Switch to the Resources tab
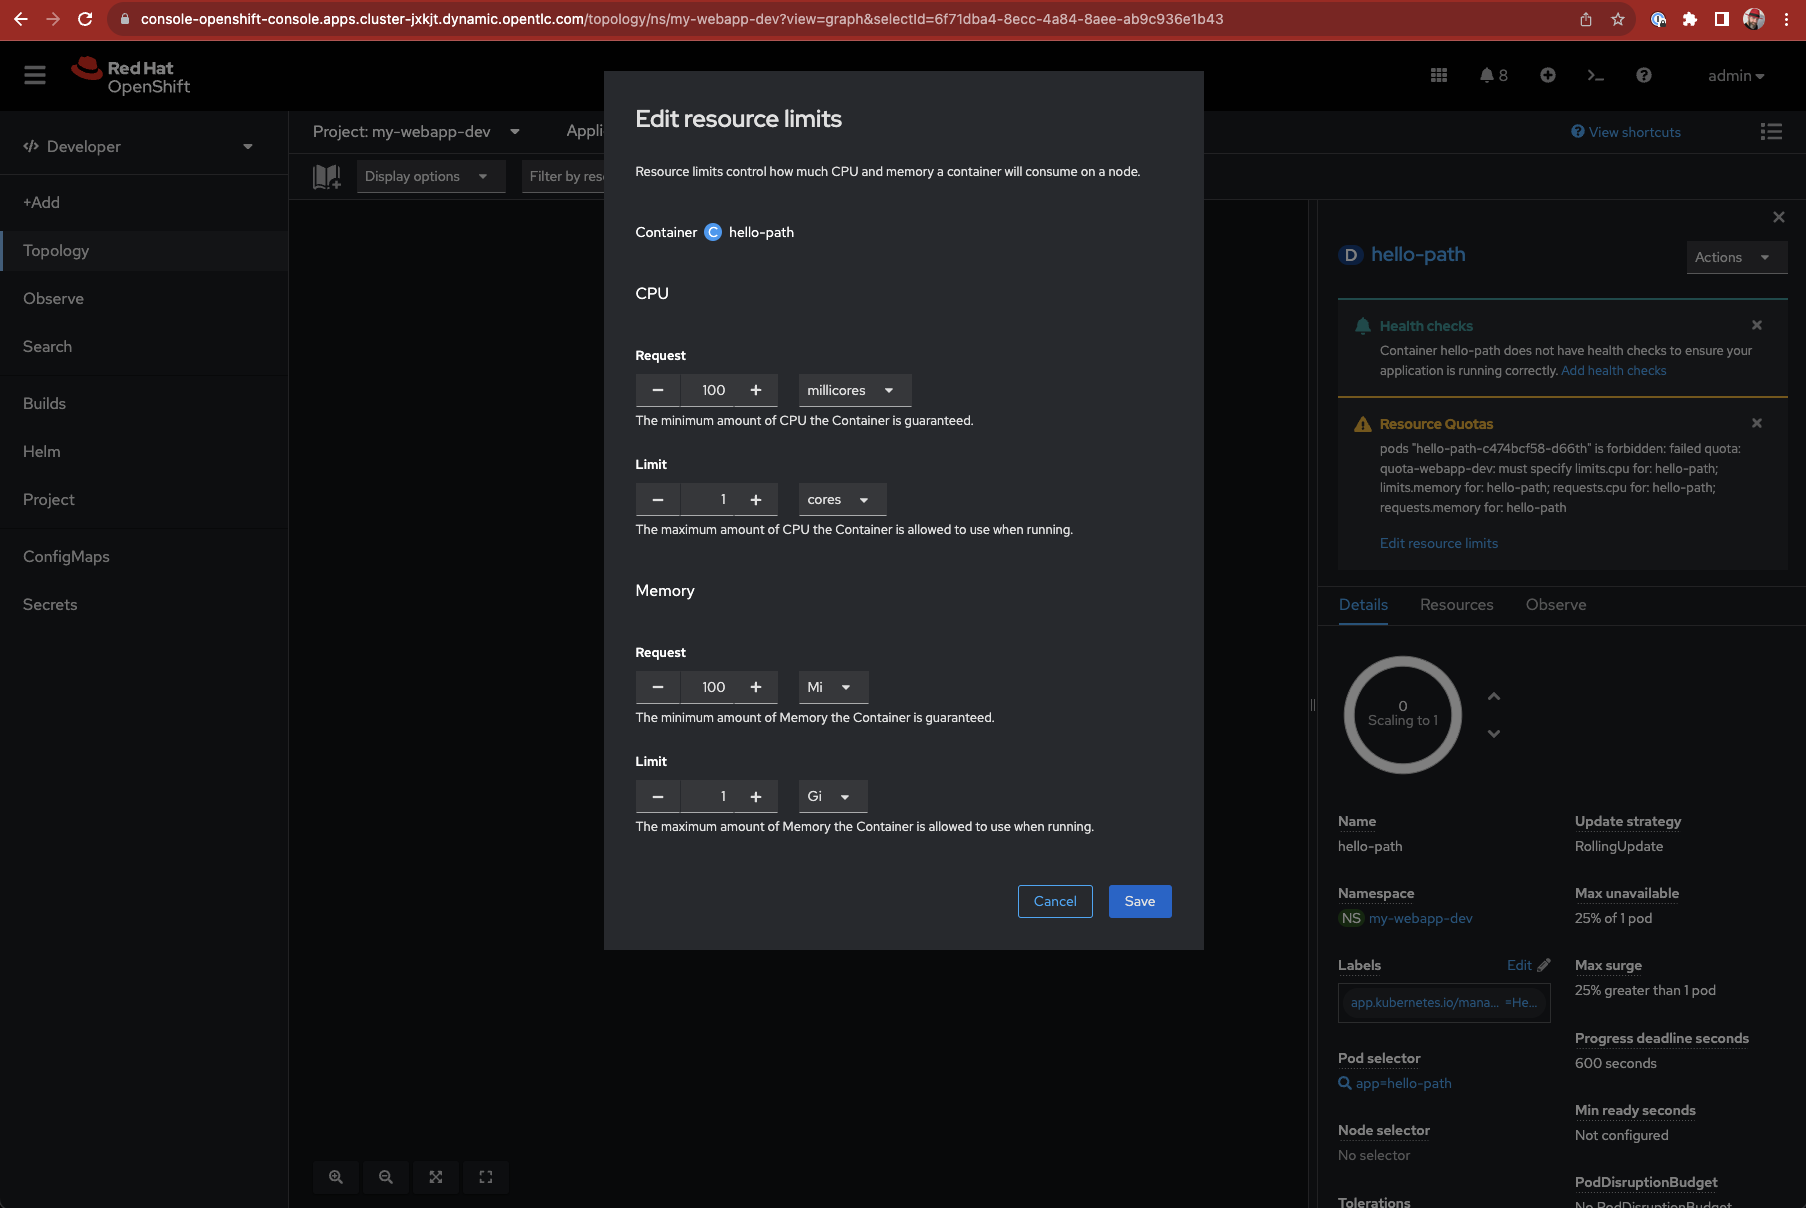Screen dimensions: 1806x1208 point(1456,605)
